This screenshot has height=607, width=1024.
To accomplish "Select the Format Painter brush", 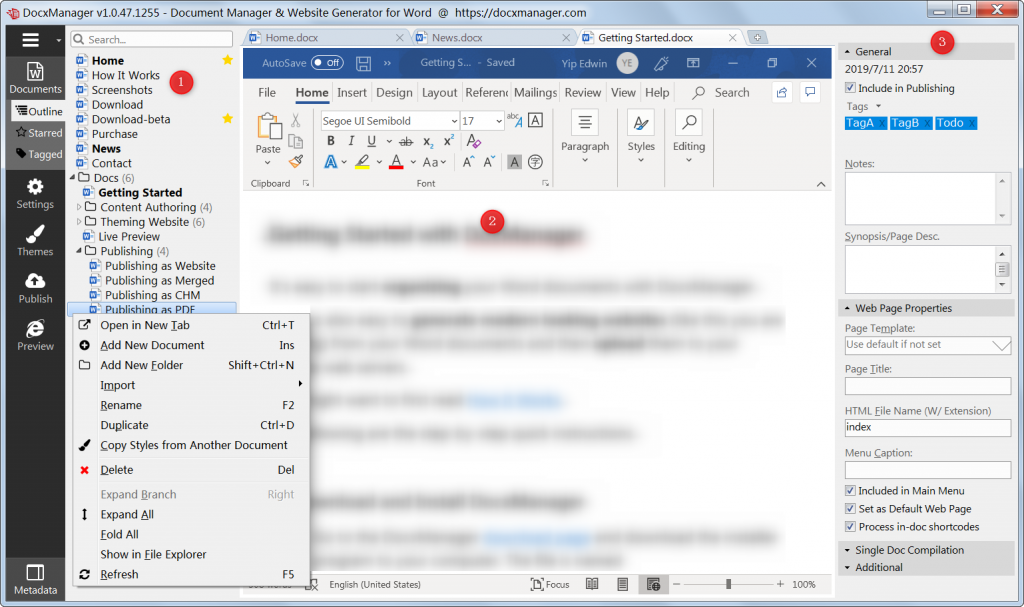I will pyautogui.click(x=296, y=161).
